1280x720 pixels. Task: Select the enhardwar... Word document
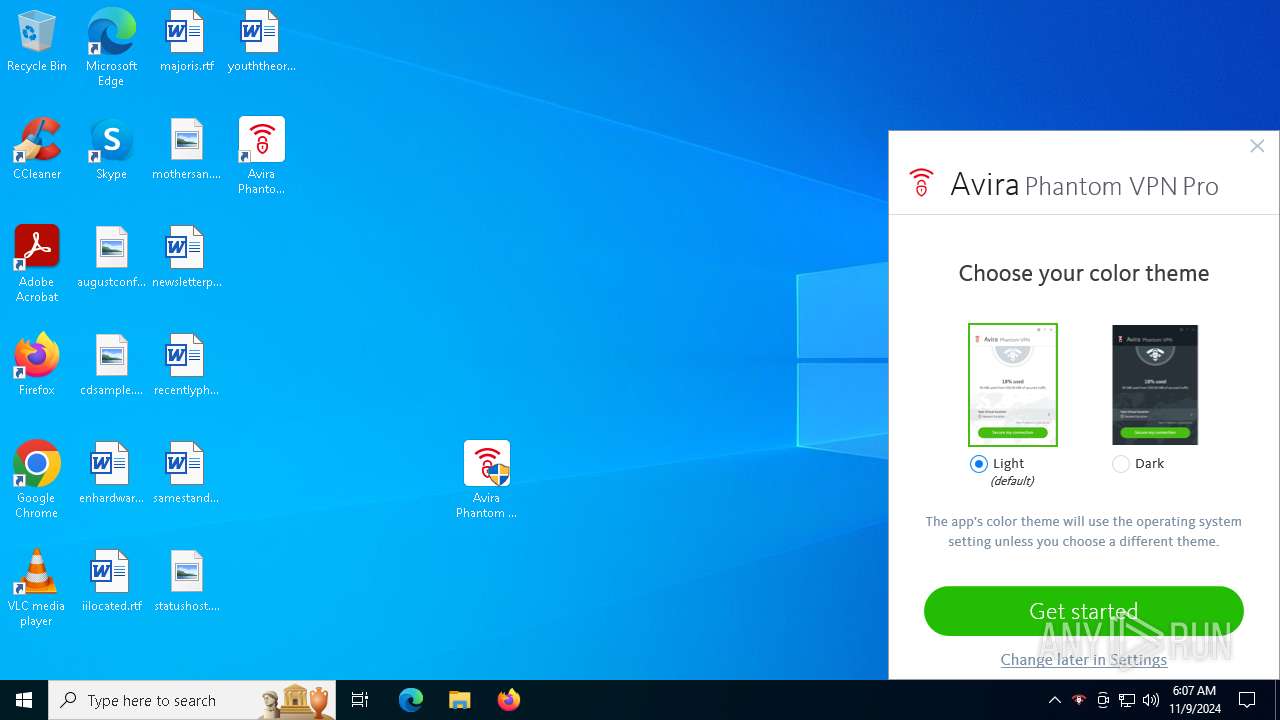click(111, 474)
